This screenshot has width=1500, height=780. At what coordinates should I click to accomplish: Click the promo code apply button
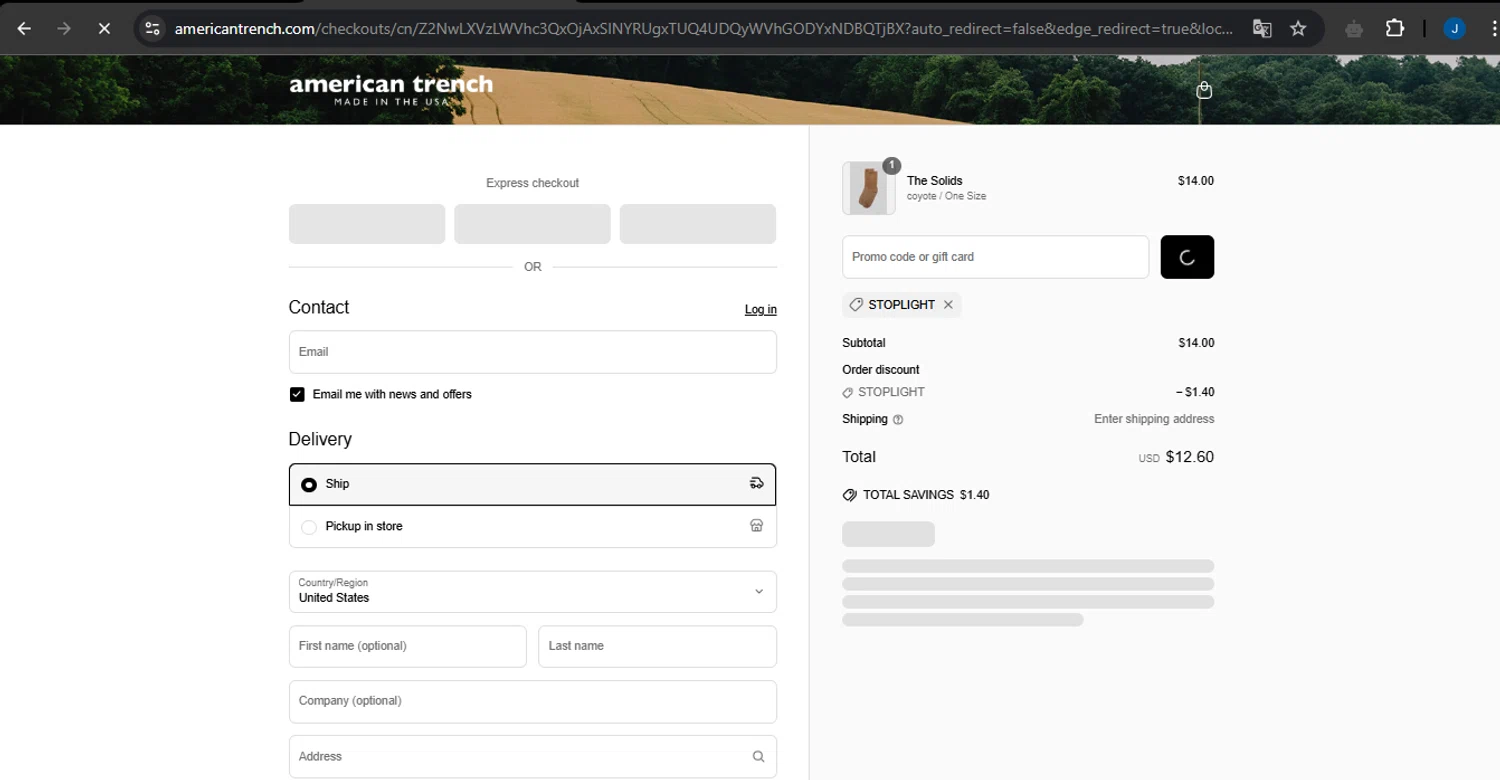click(1187, 257)
